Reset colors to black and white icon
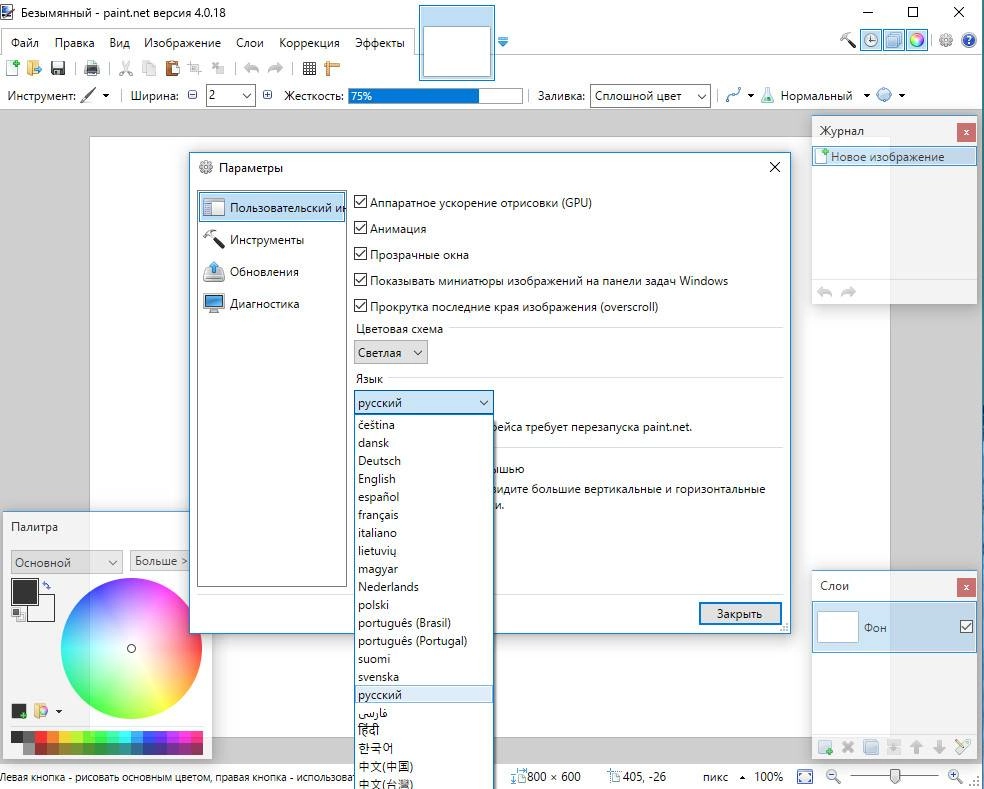This screenshot has width=984, height=789. point(18,615)
